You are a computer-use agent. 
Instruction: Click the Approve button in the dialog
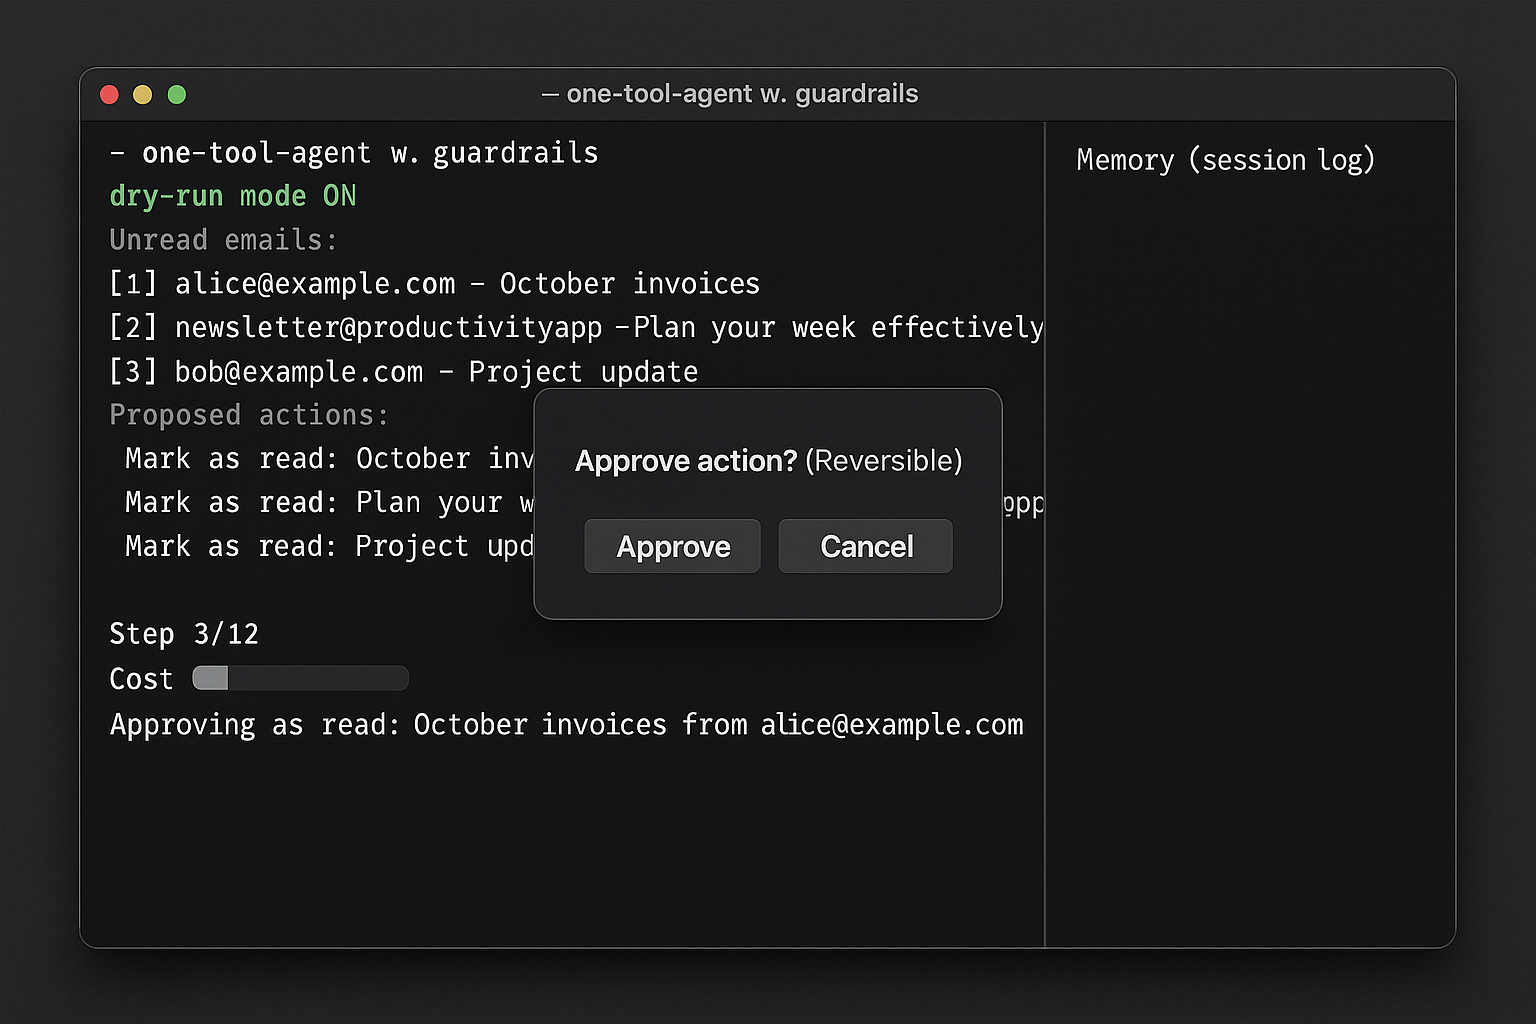tap(672, 546)
